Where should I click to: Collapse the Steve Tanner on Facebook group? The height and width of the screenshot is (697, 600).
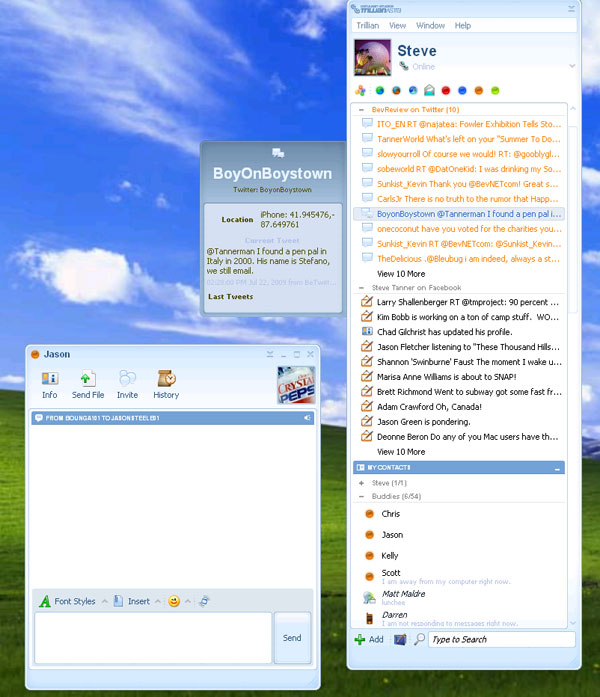click(x=361, y=288)
